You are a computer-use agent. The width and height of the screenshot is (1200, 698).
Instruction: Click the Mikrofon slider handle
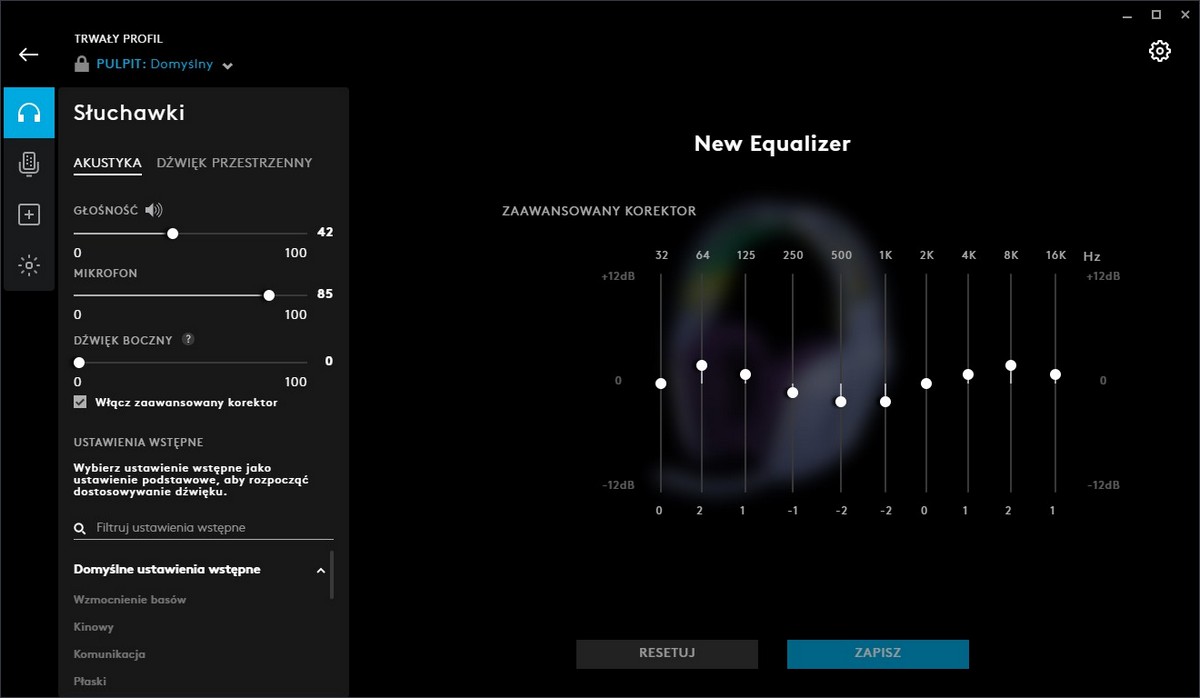[269, 295]
